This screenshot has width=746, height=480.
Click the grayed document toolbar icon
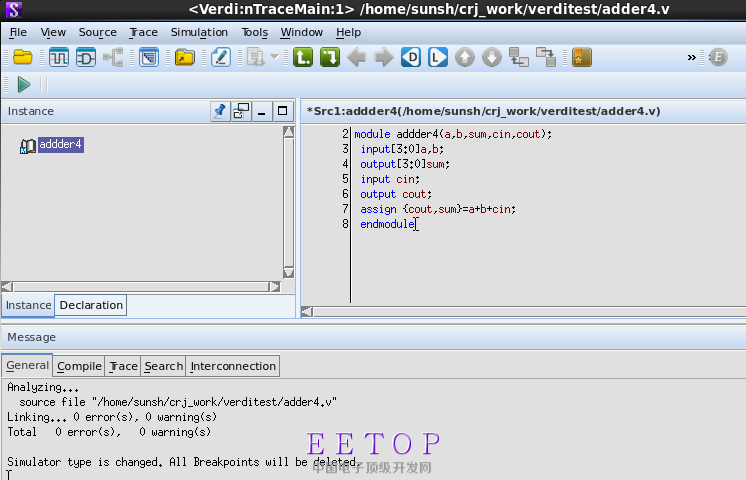coord(255,58)
